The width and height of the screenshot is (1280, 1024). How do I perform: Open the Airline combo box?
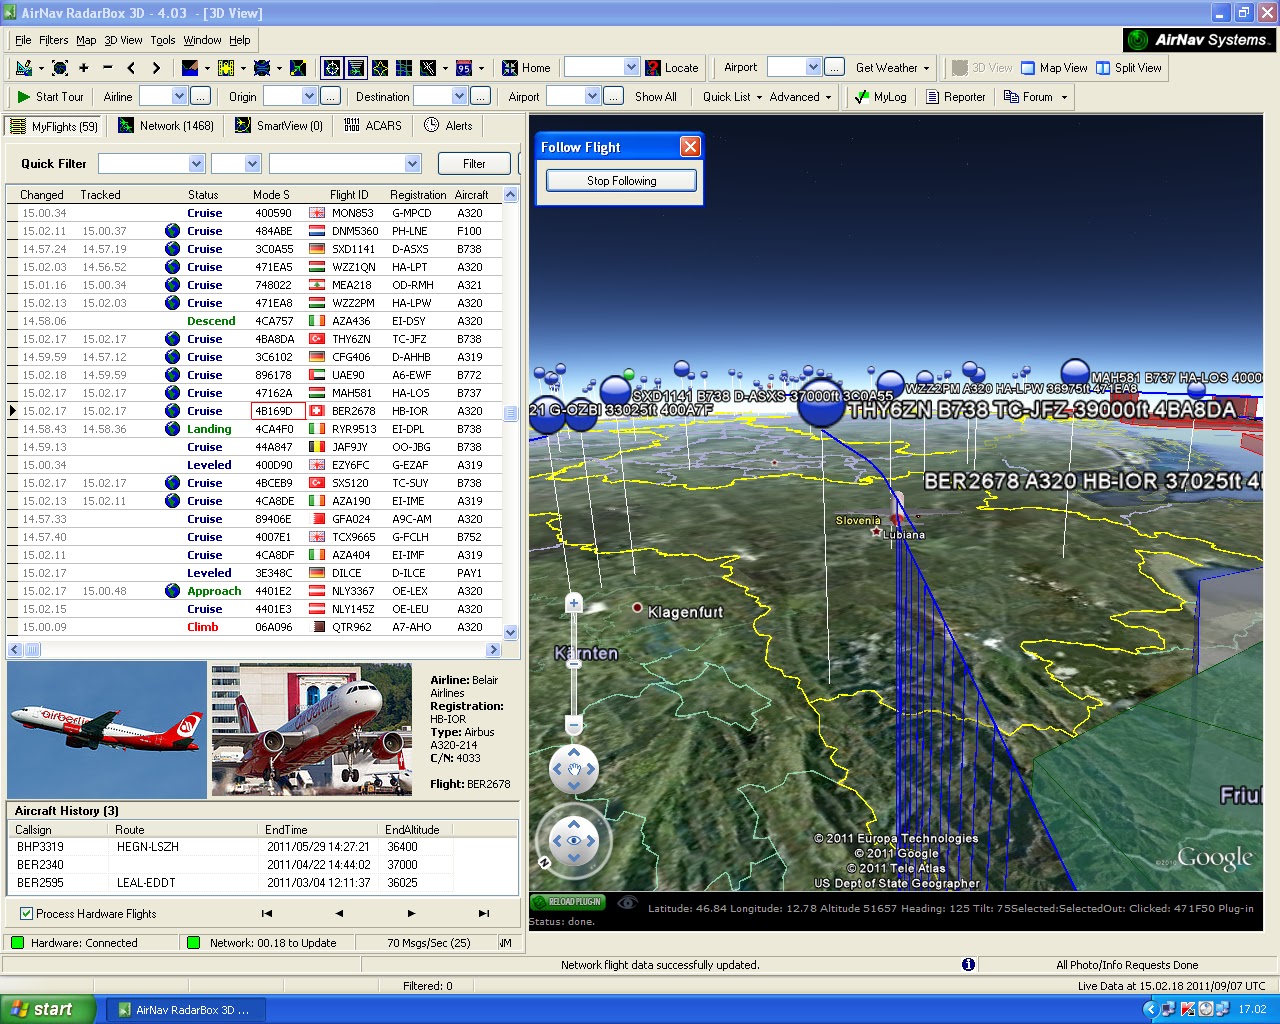[x=163, y=96]
